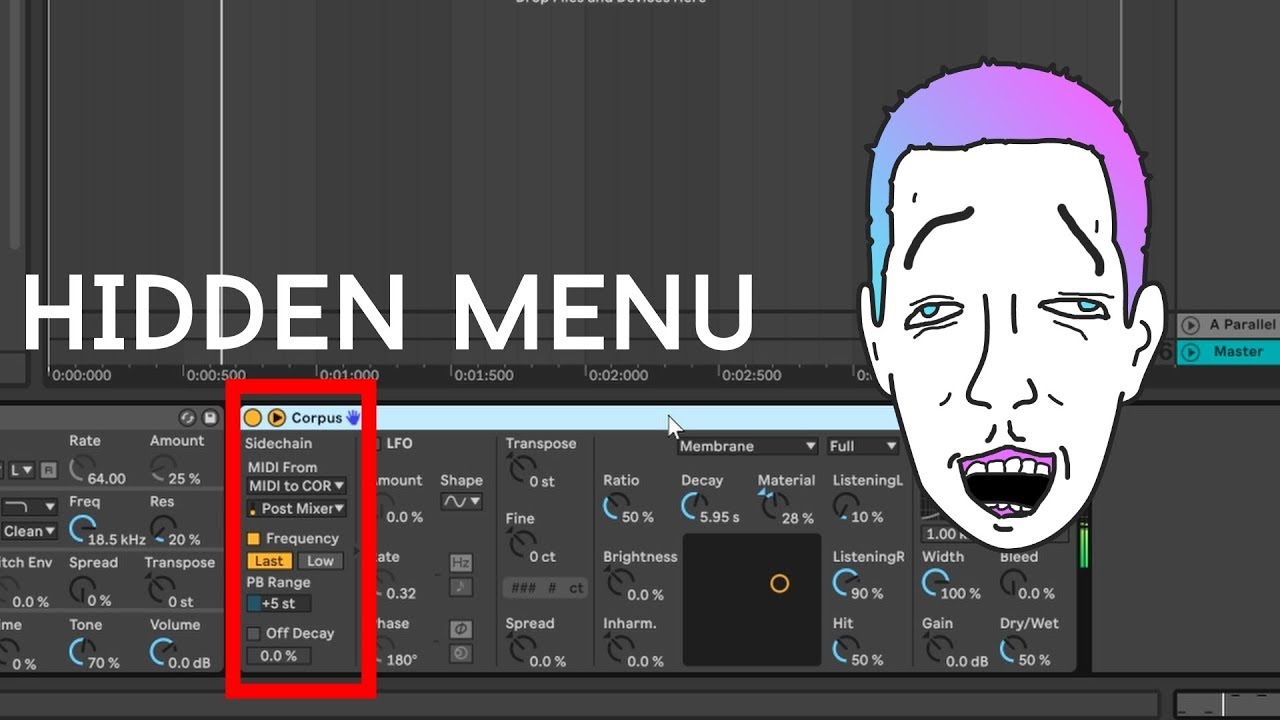This screenshot has height=720, width=1280.
Task: Click the Corpus Spread 0.0 % knob
Action: point(521,648)
